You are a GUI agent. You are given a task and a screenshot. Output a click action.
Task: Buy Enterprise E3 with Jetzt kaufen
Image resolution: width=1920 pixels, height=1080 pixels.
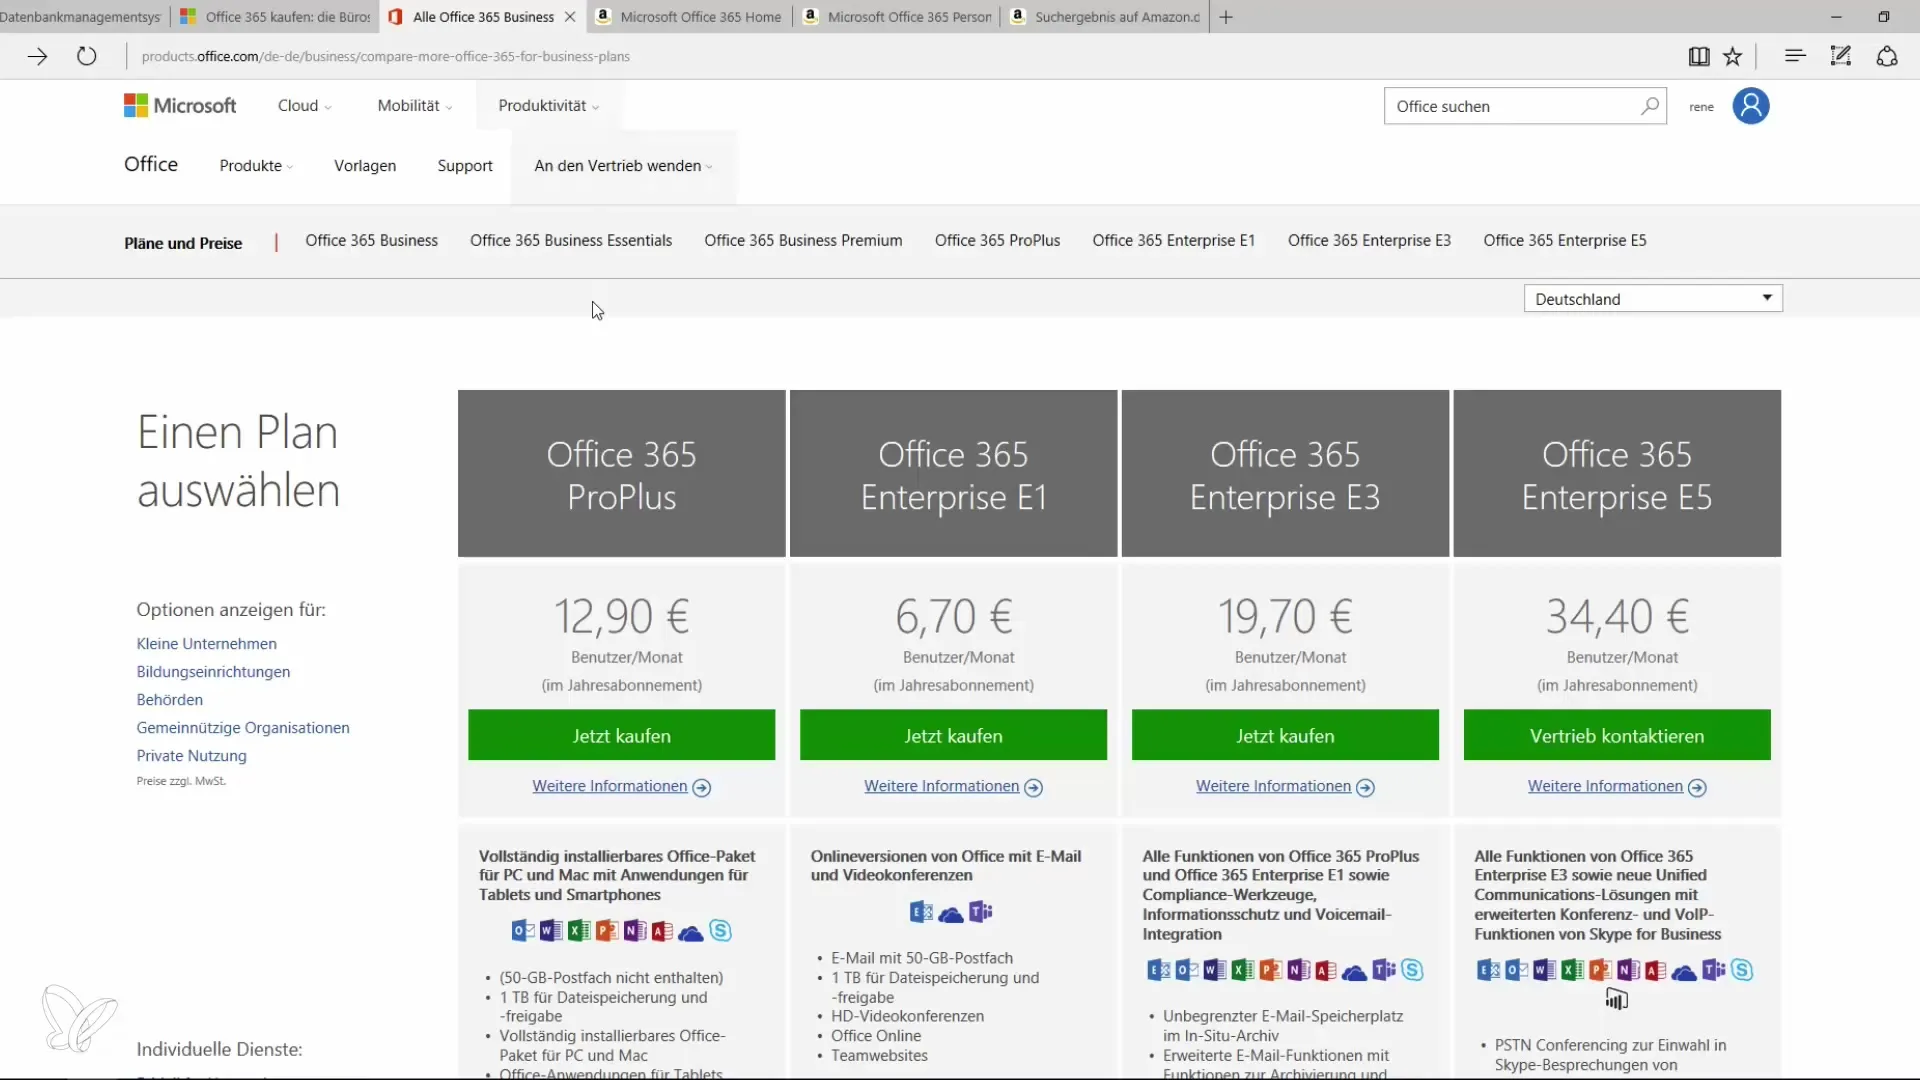1285,735
